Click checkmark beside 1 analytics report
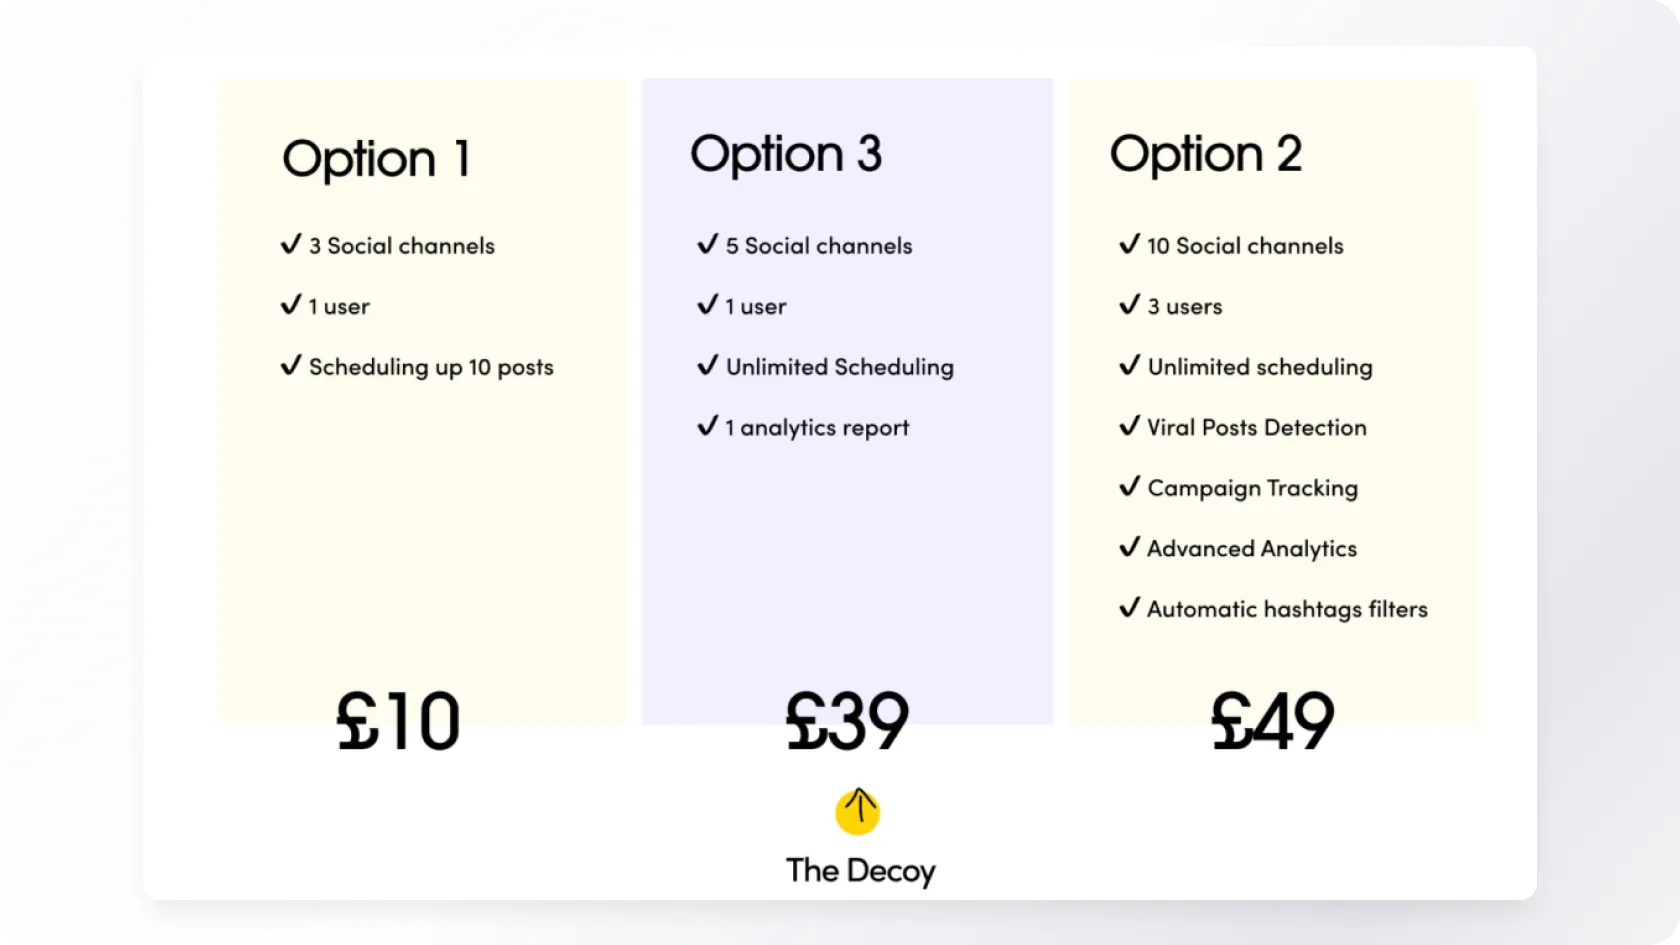The width and height of the screenshot is (1680, 945). 708,426
